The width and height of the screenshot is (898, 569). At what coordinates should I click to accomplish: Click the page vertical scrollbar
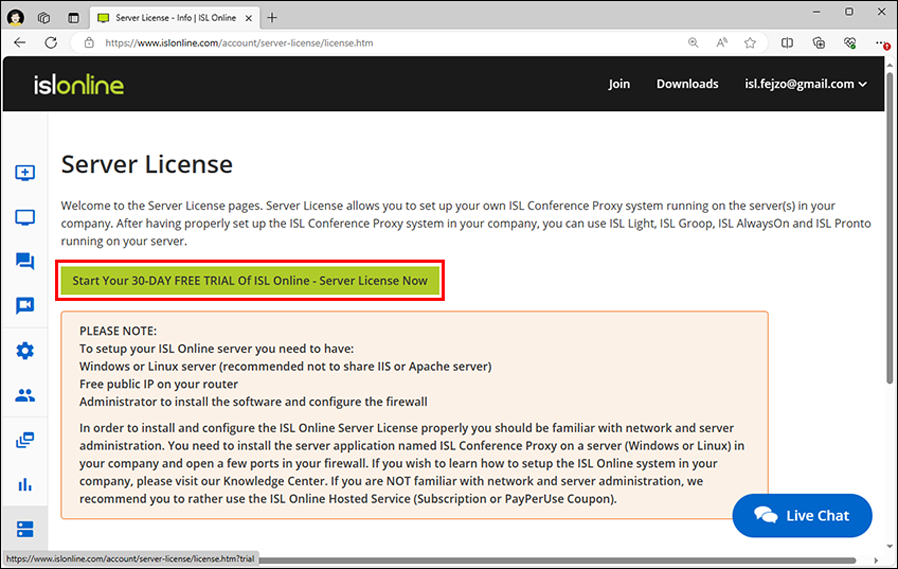pos(889,250)
